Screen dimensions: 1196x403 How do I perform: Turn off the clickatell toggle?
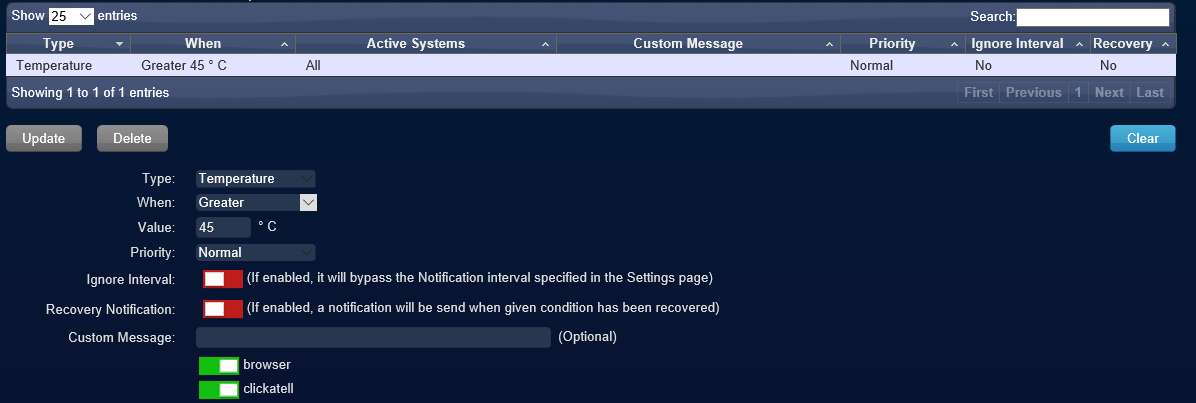tap(219, 390)
